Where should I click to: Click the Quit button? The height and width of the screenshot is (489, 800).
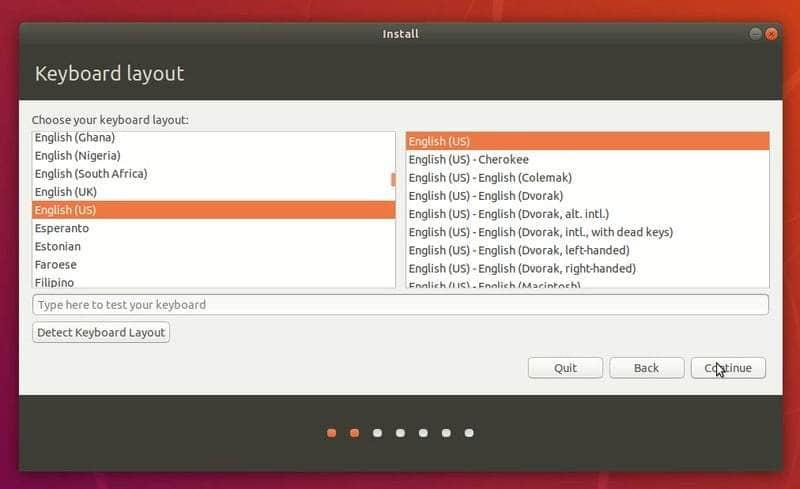[565, 368]
